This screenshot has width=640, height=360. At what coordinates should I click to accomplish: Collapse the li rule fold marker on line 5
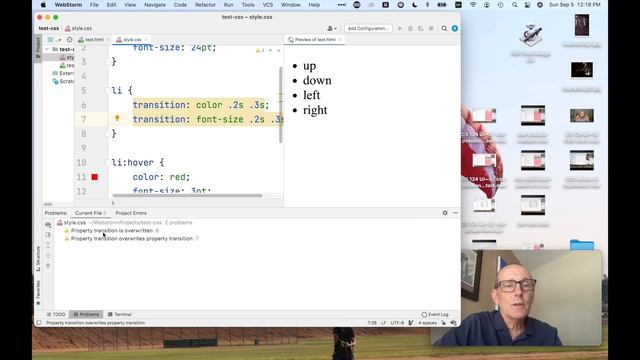pos(109,91)
